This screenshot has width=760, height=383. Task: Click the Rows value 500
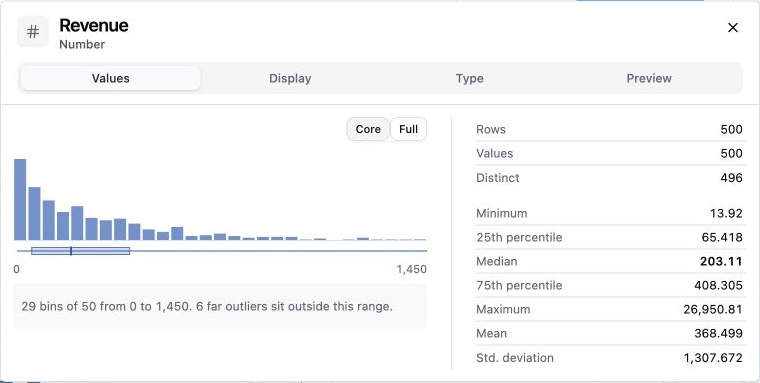[x=731, y=129]
